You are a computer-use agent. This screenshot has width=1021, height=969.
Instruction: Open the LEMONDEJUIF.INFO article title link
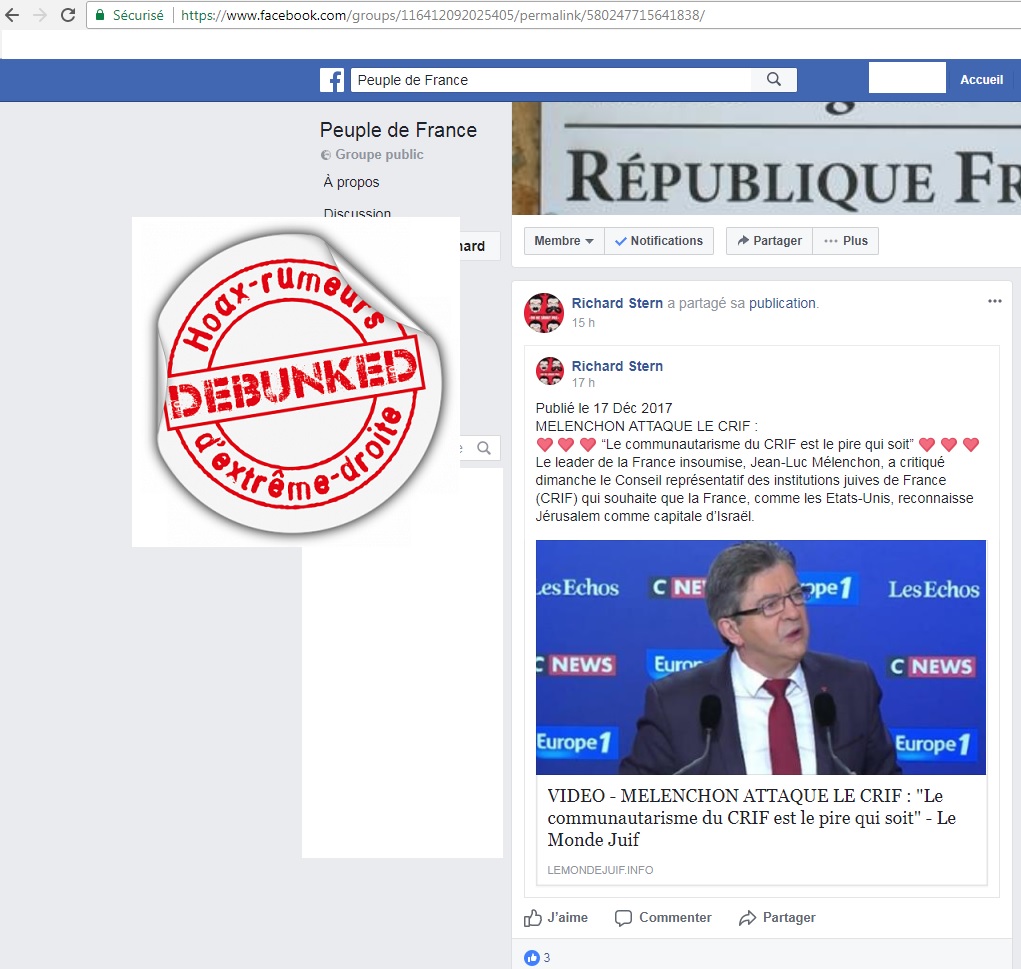(x=751, y=818)
